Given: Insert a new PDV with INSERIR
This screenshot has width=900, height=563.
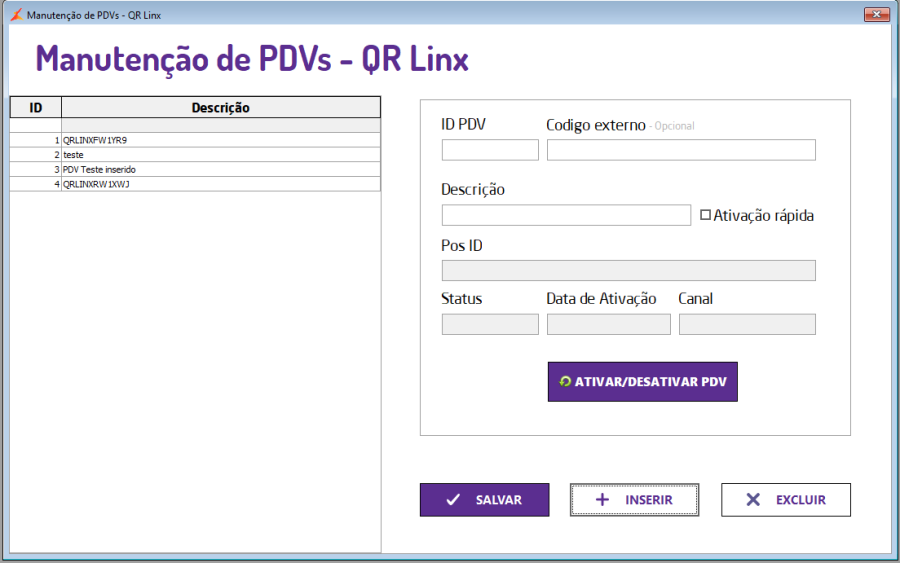Looking at the screenshot, I should [634, 500].
